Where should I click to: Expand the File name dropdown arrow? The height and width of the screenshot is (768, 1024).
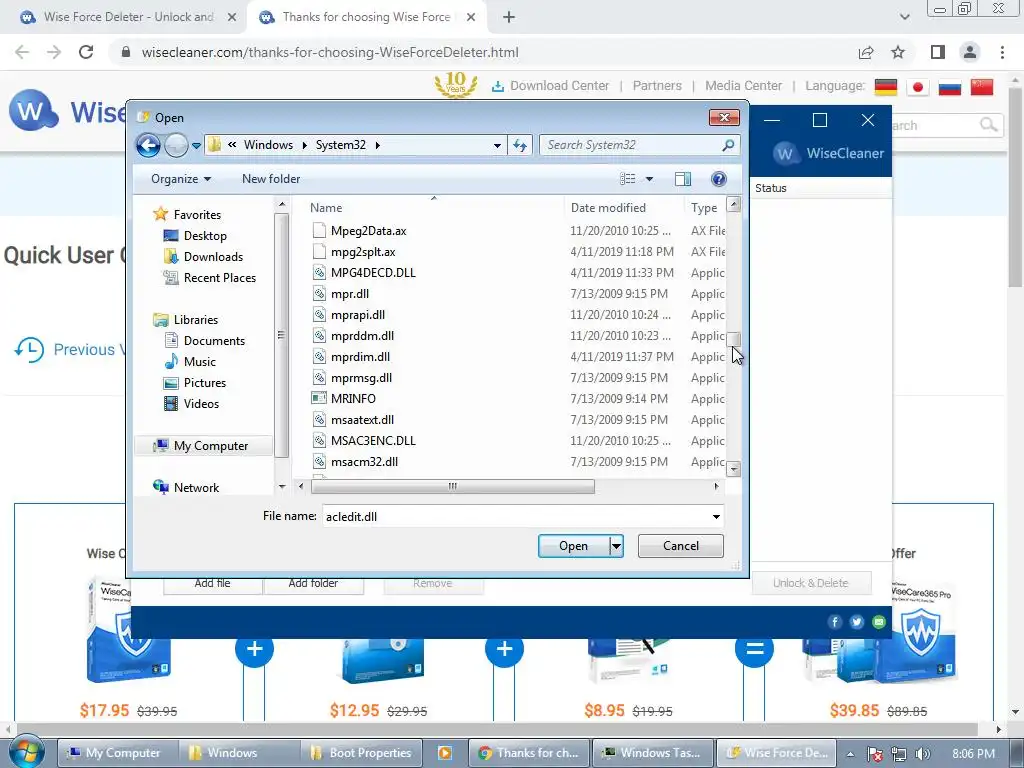[716, 517]
